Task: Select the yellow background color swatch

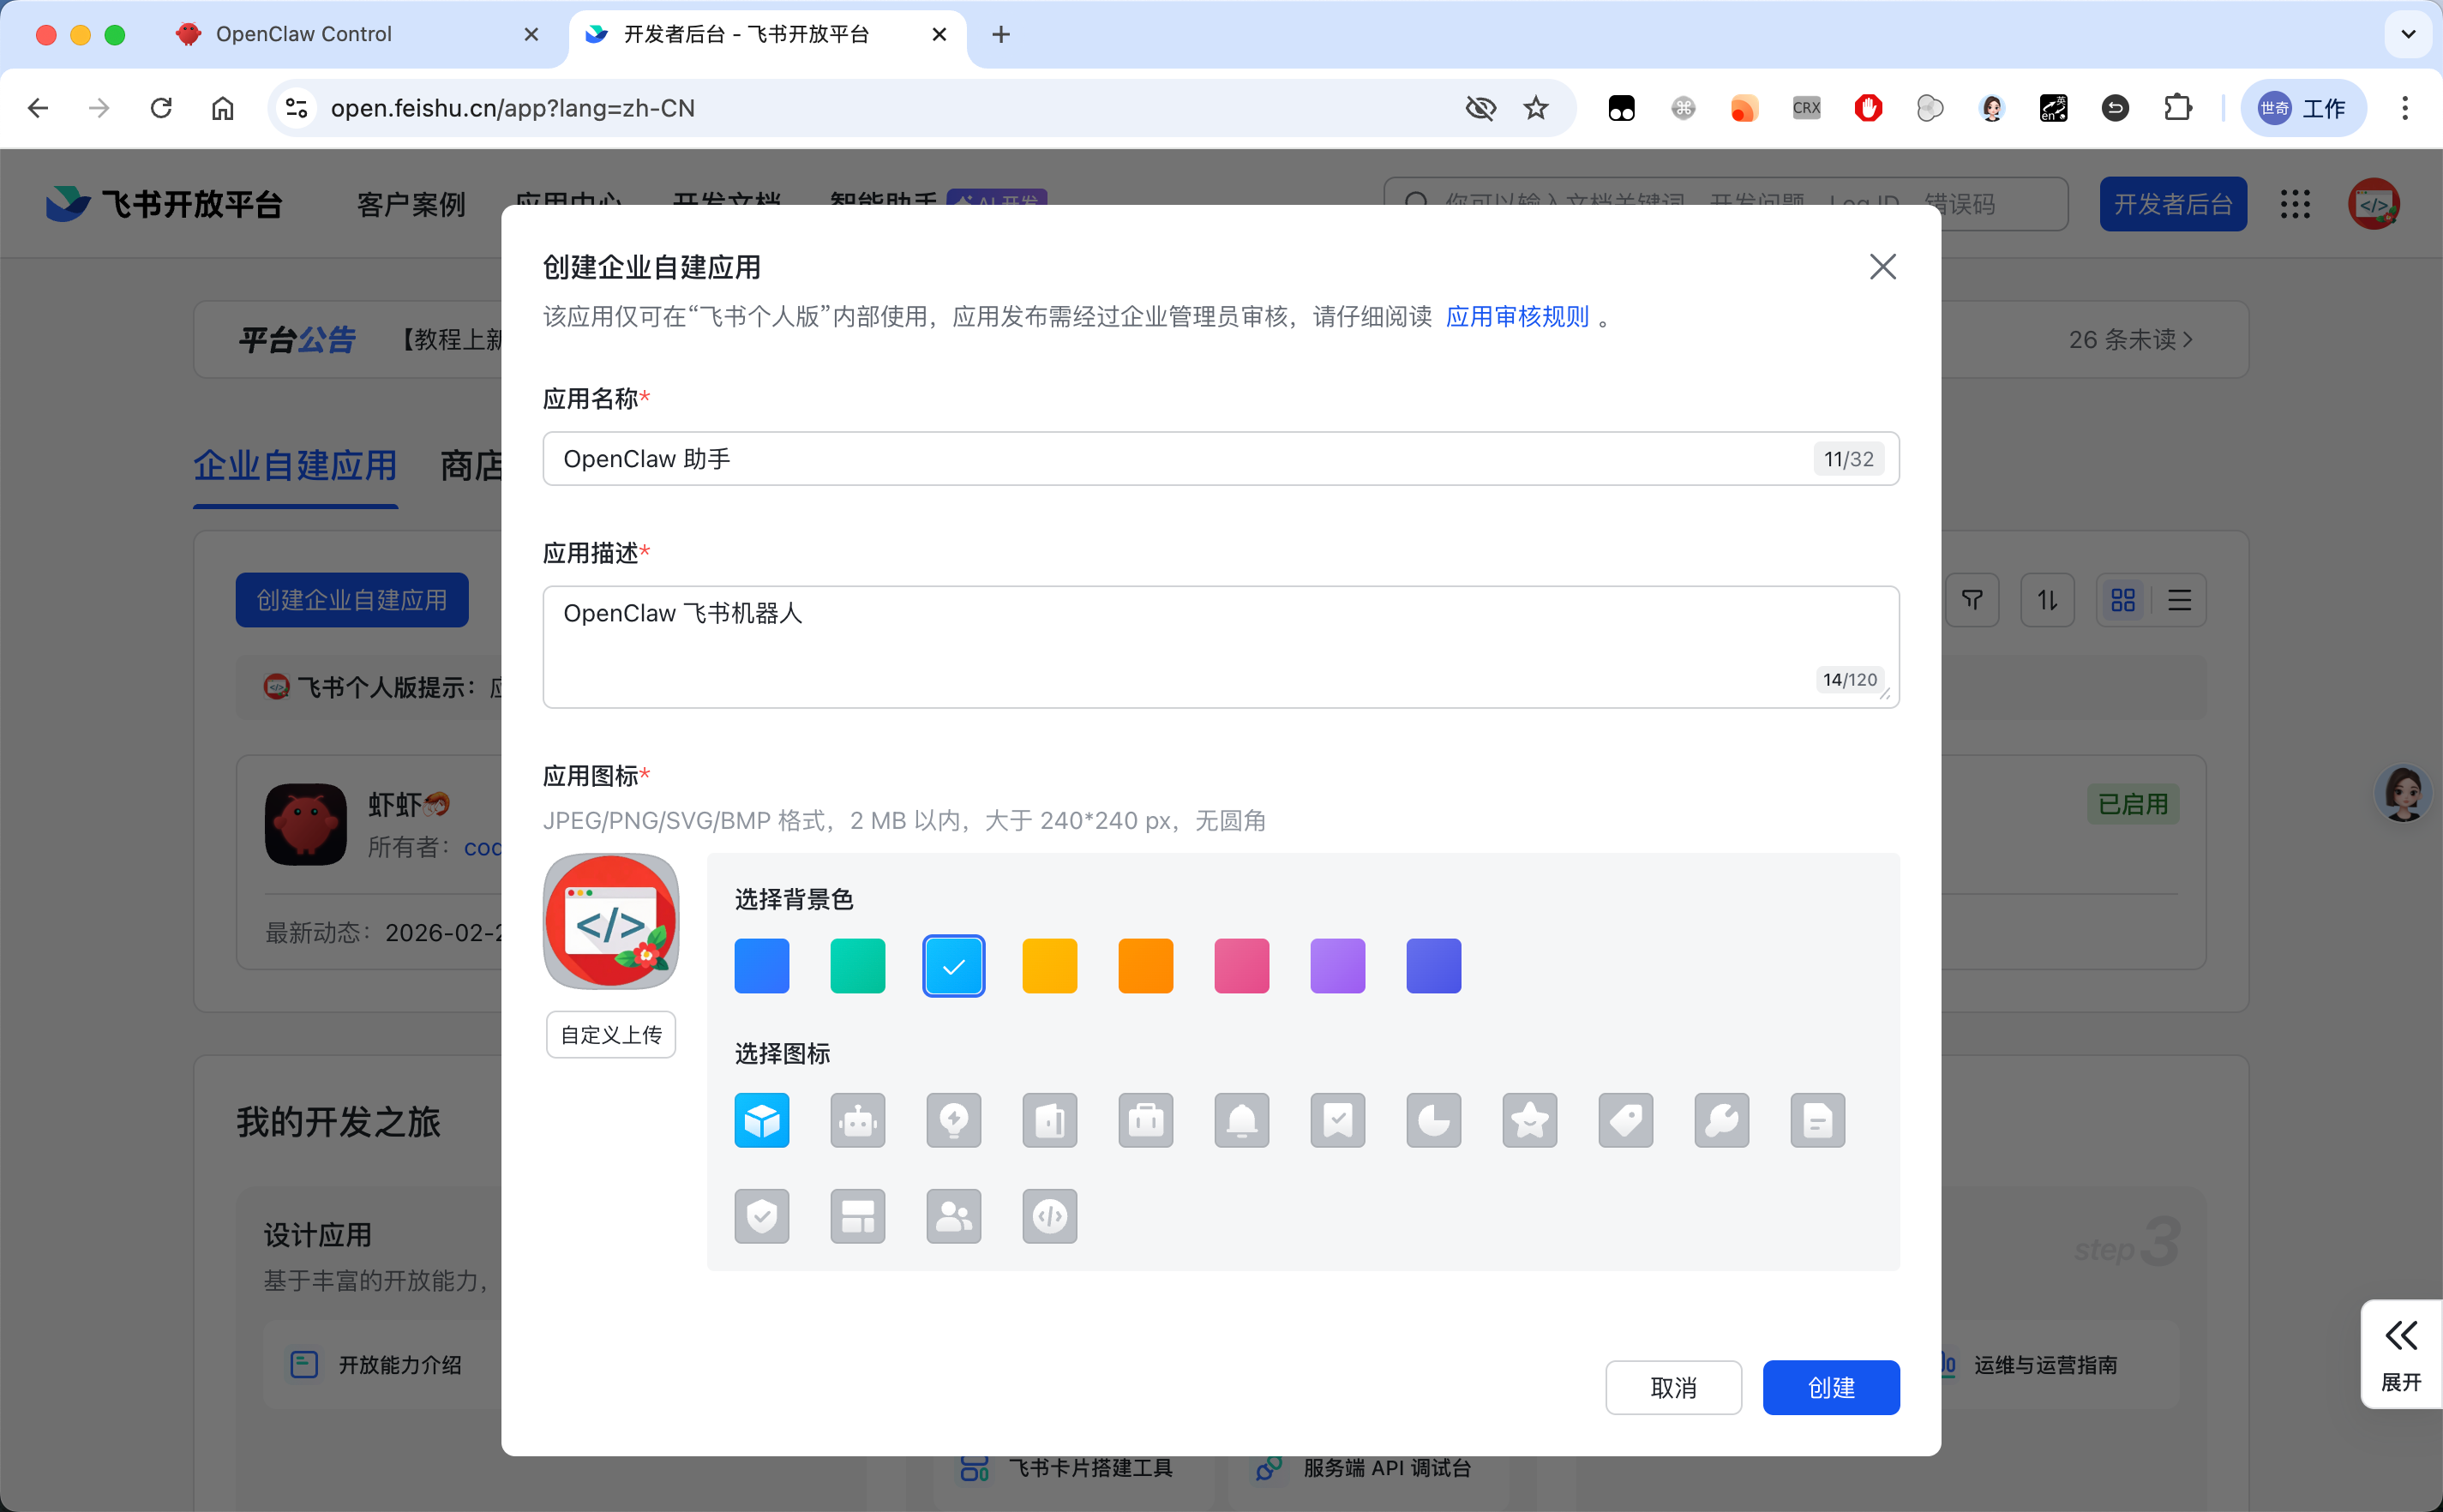Action: click(x=1049, y=965)
